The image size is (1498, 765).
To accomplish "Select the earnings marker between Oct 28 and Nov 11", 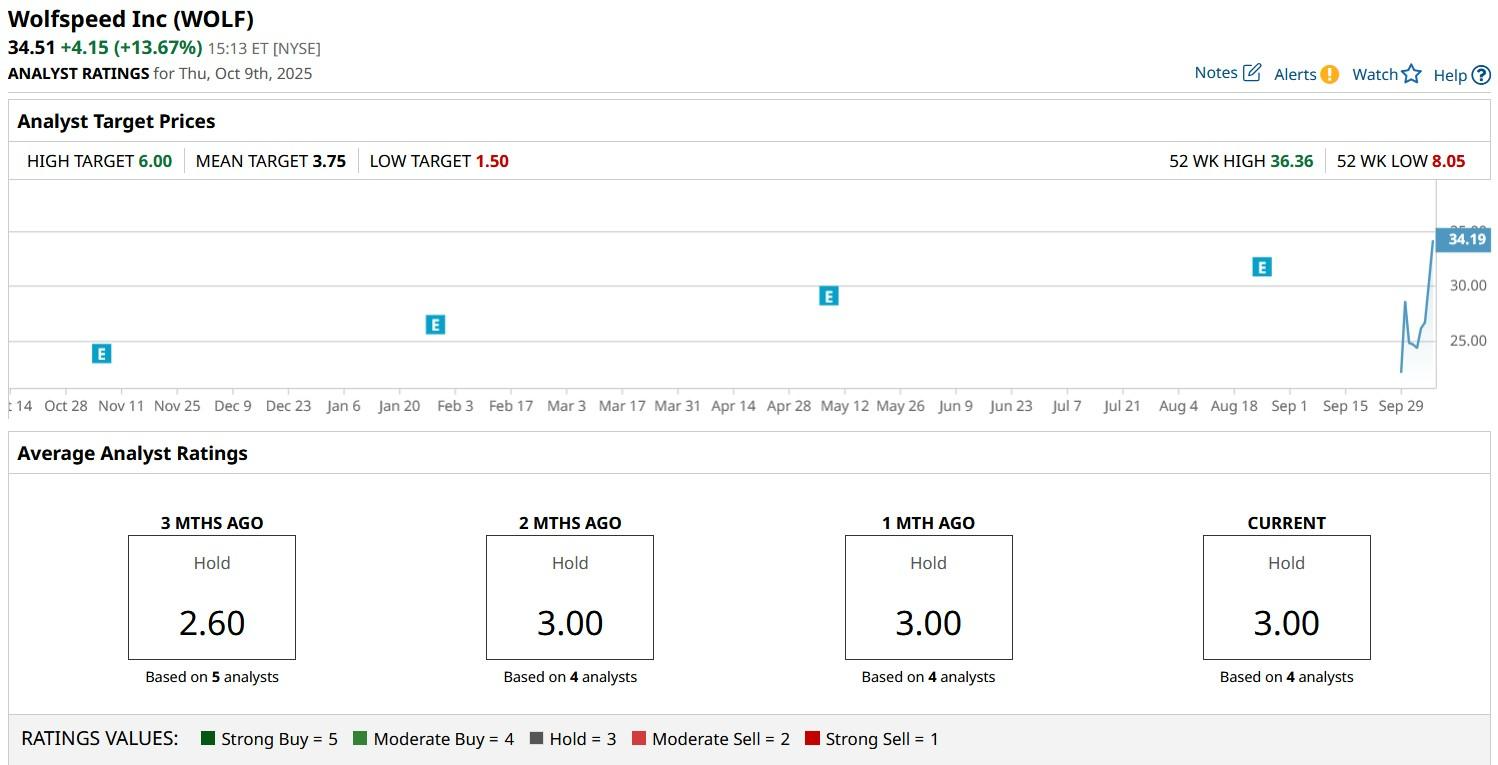I will click(x=101, y=353).
